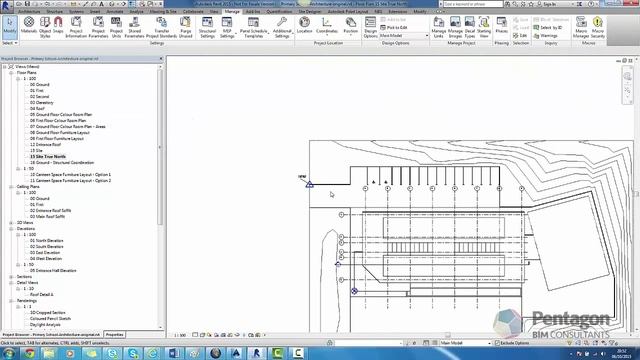
Task: Open Chrome from the taskbar
Action: (x=29, y=353)
